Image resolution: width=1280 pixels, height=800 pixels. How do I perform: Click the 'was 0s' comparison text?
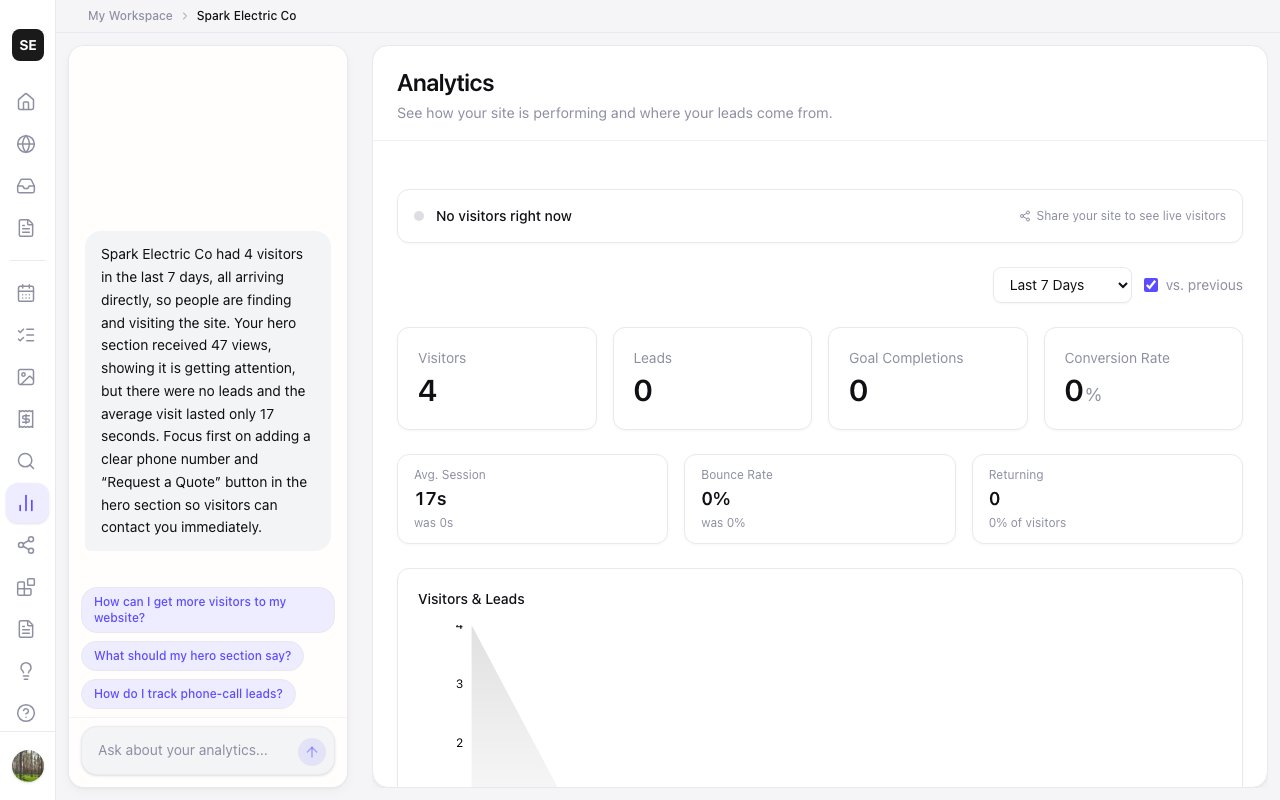click(x=433, y=523)
